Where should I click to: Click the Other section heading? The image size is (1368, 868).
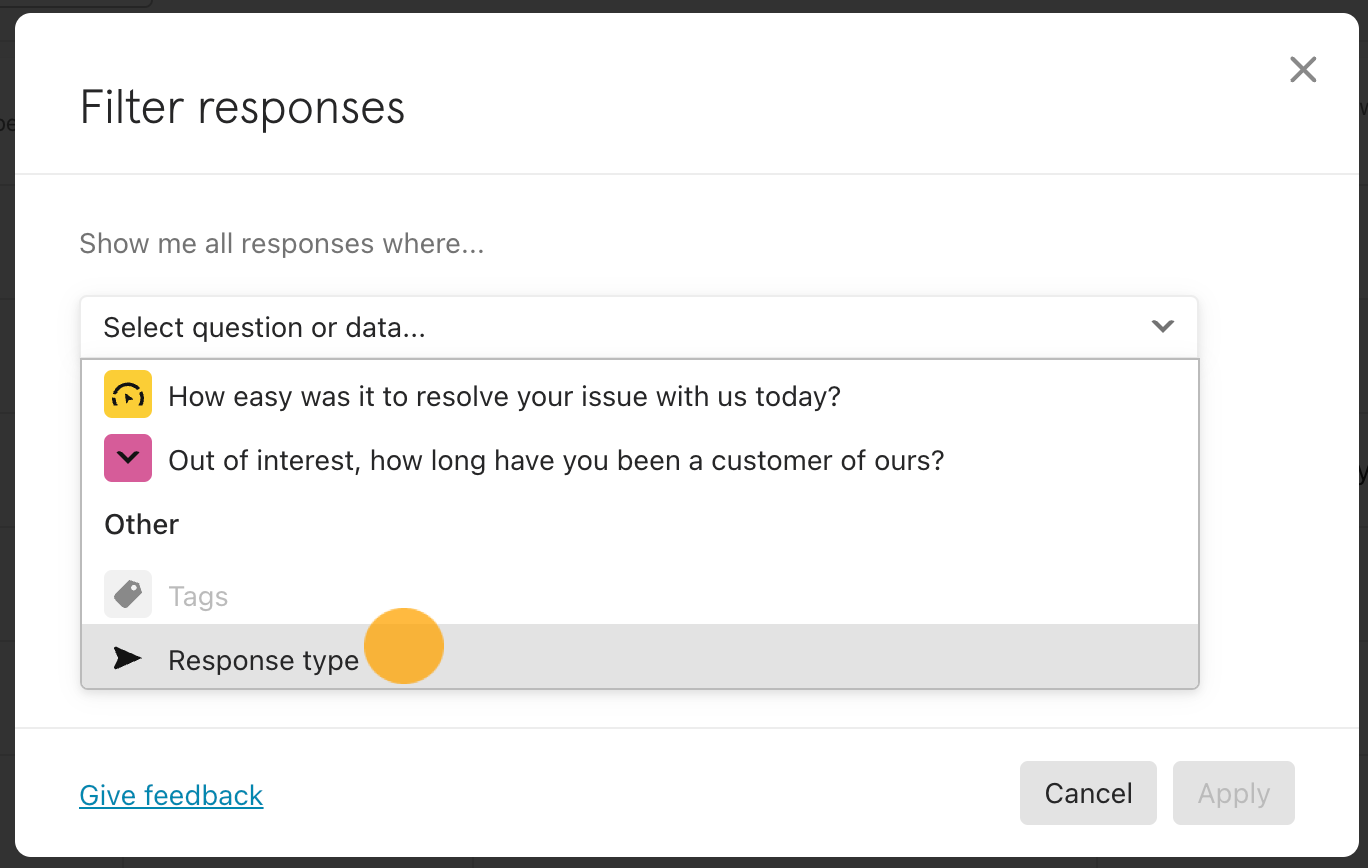142,525
